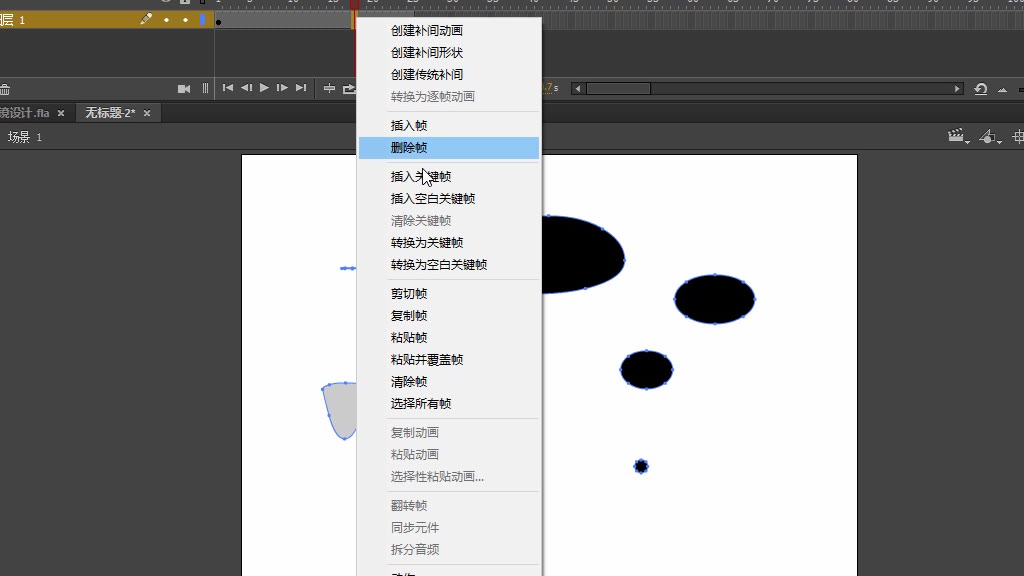Open the edit scene dropdown
Screen dimensions: 1024x576
click(x=959, y=137)
